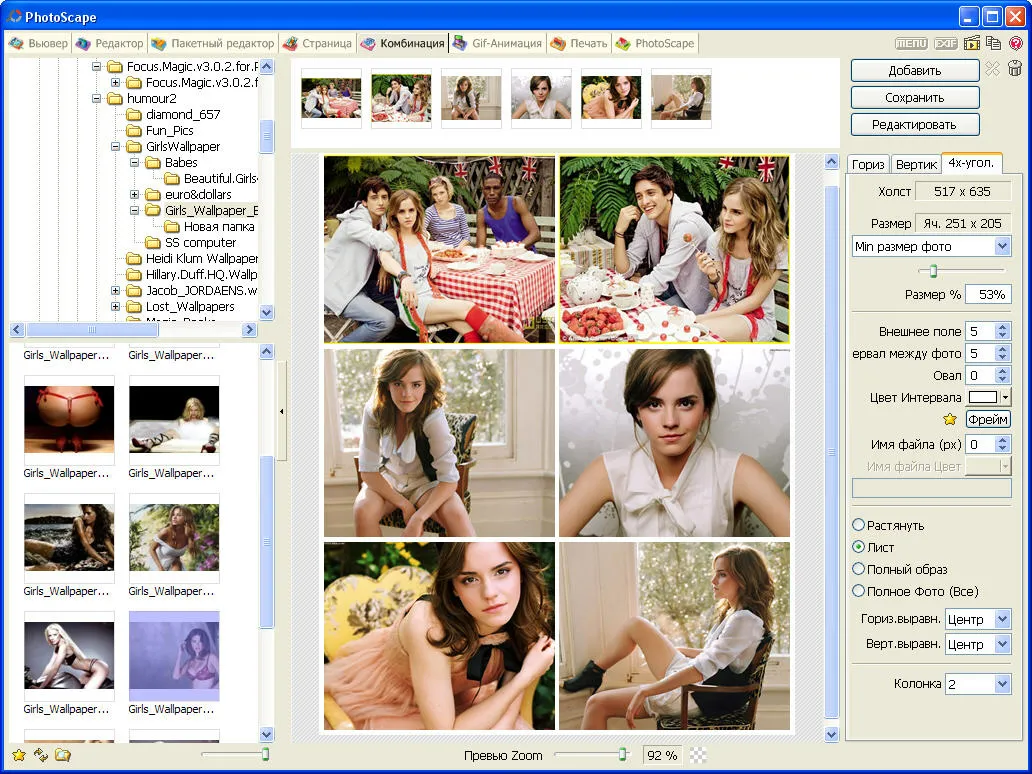Select the SS computer folder in tree
This screenshot has height=774, width=1032.
pos(200,242)
